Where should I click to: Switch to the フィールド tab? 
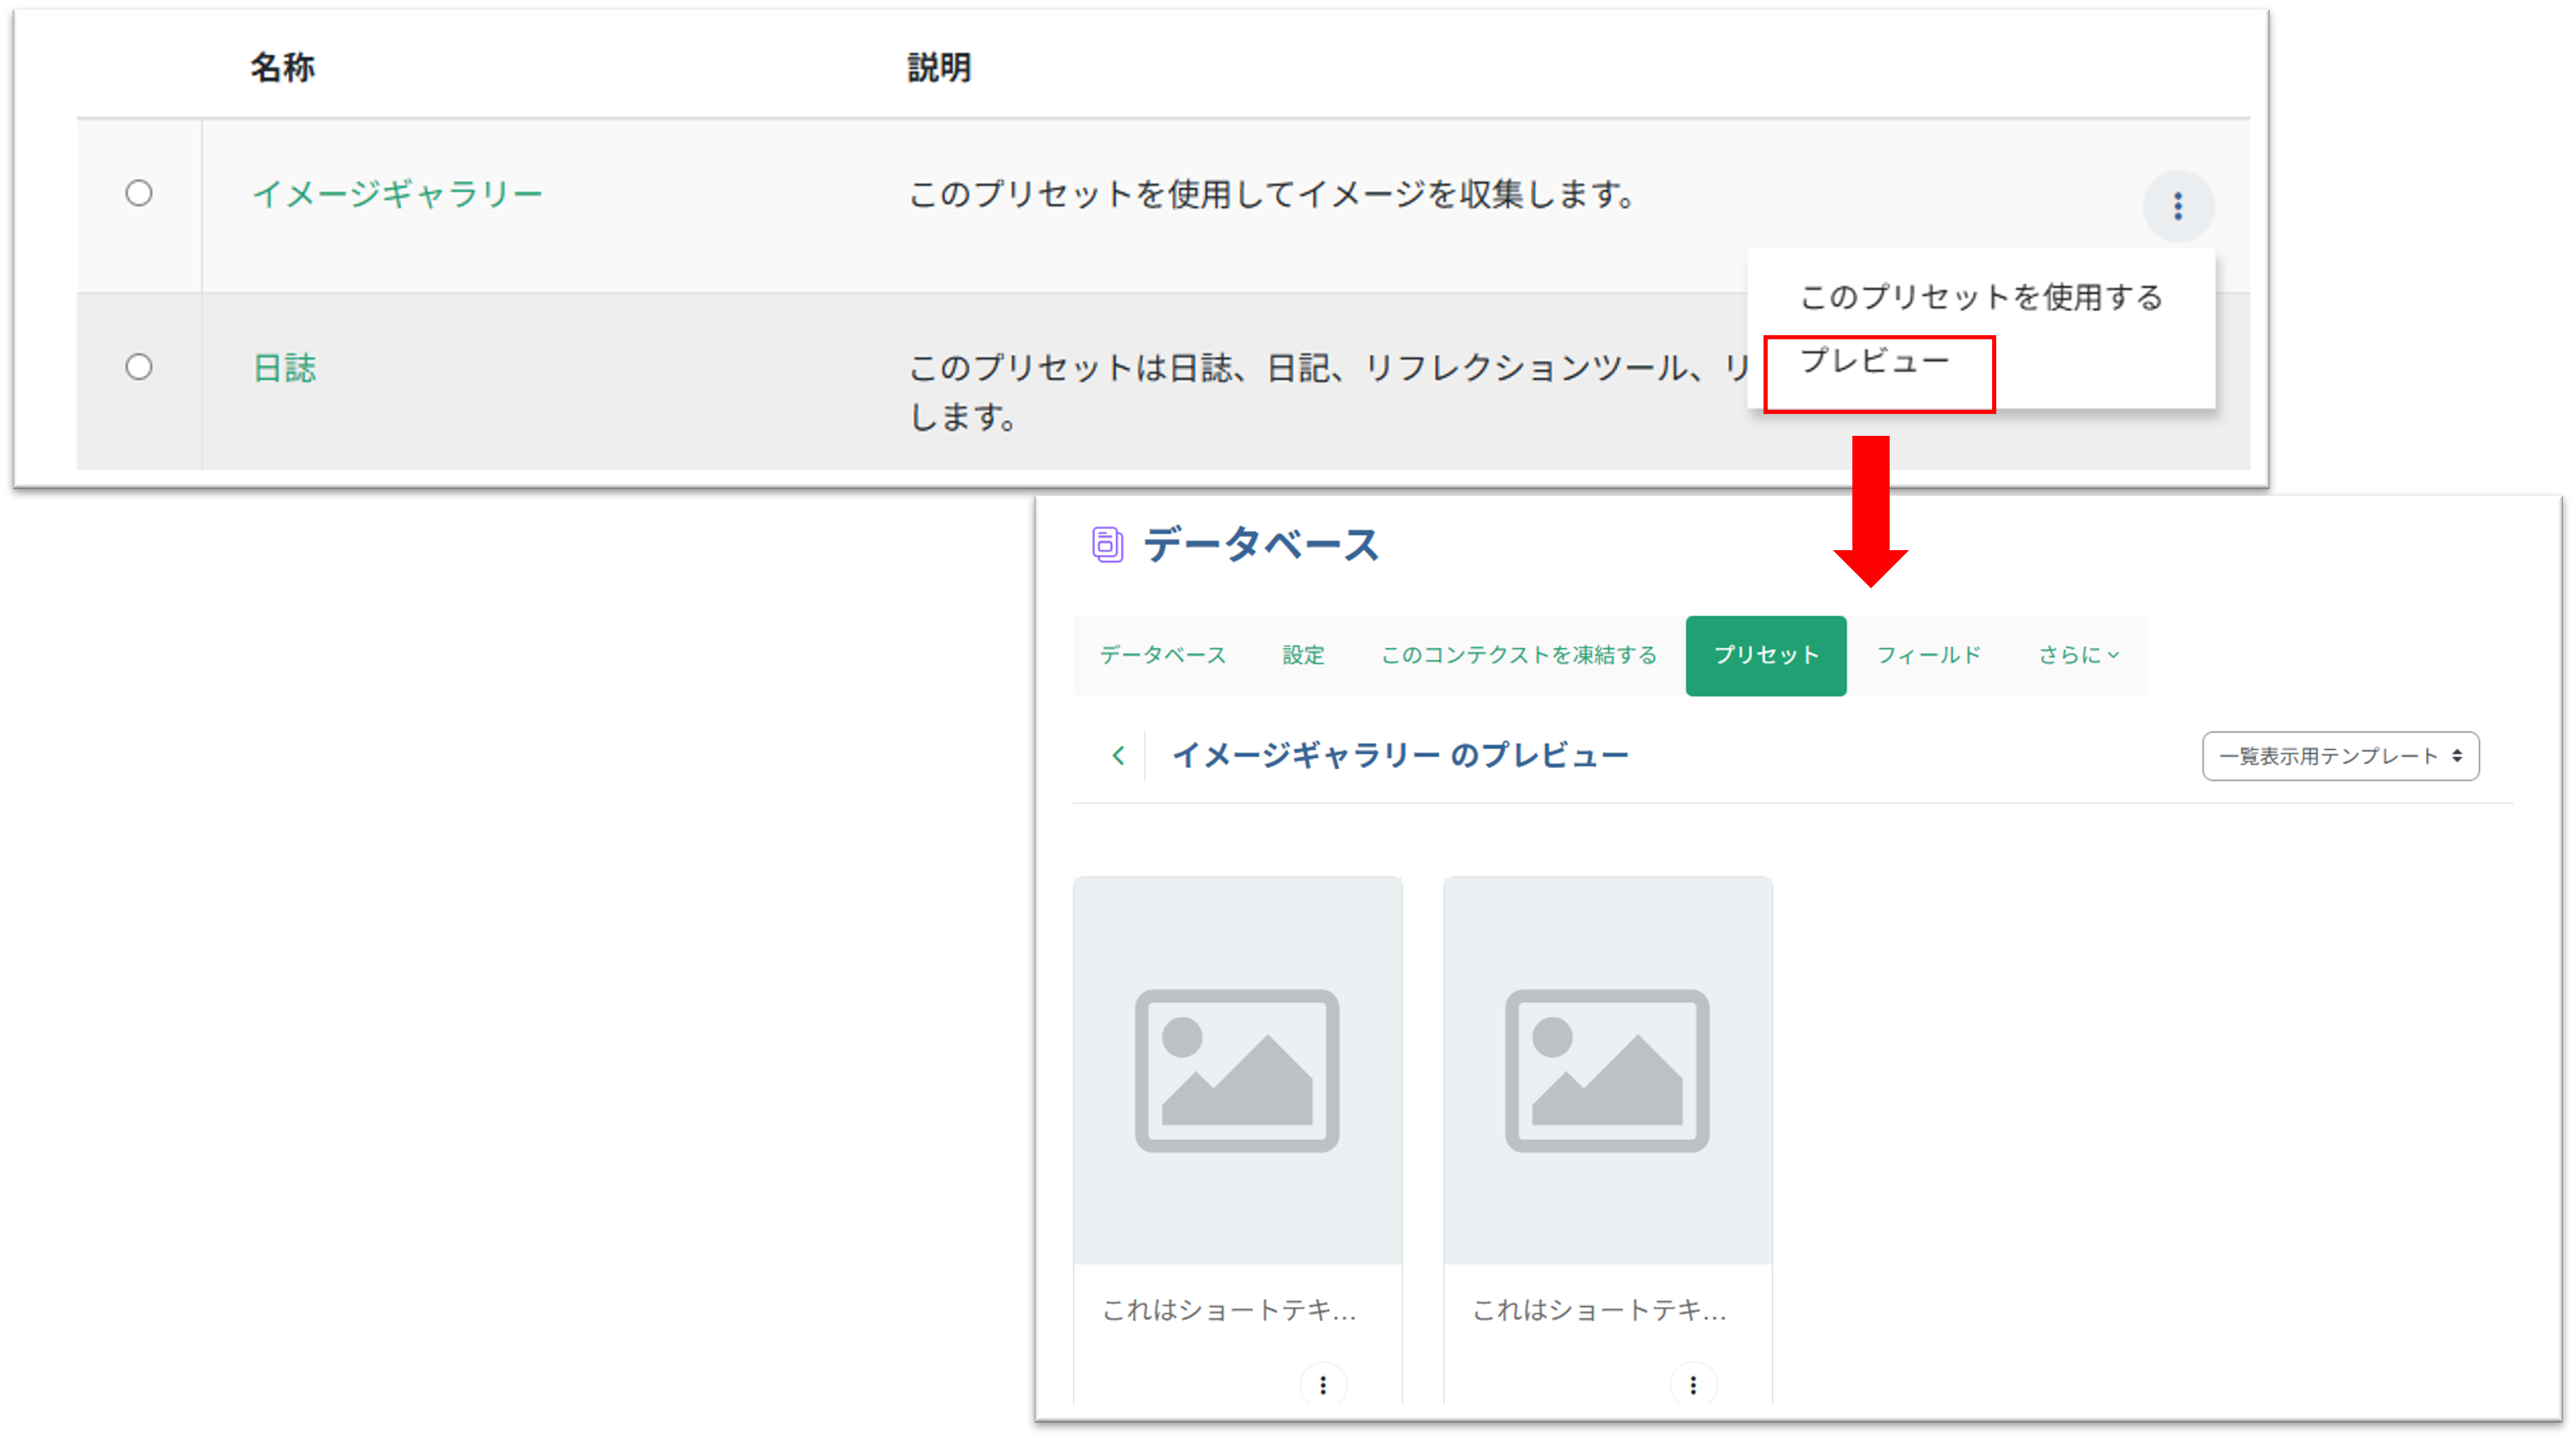pos(1928,655)
